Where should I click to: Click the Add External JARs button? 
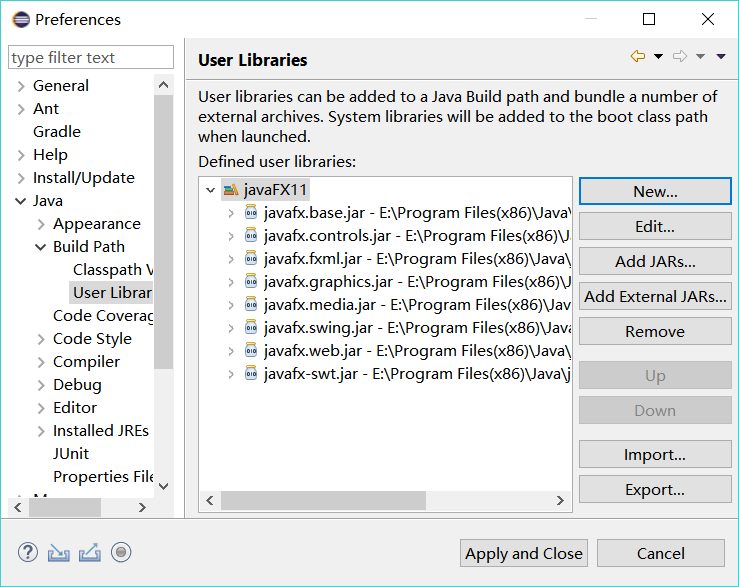point(655,297)
